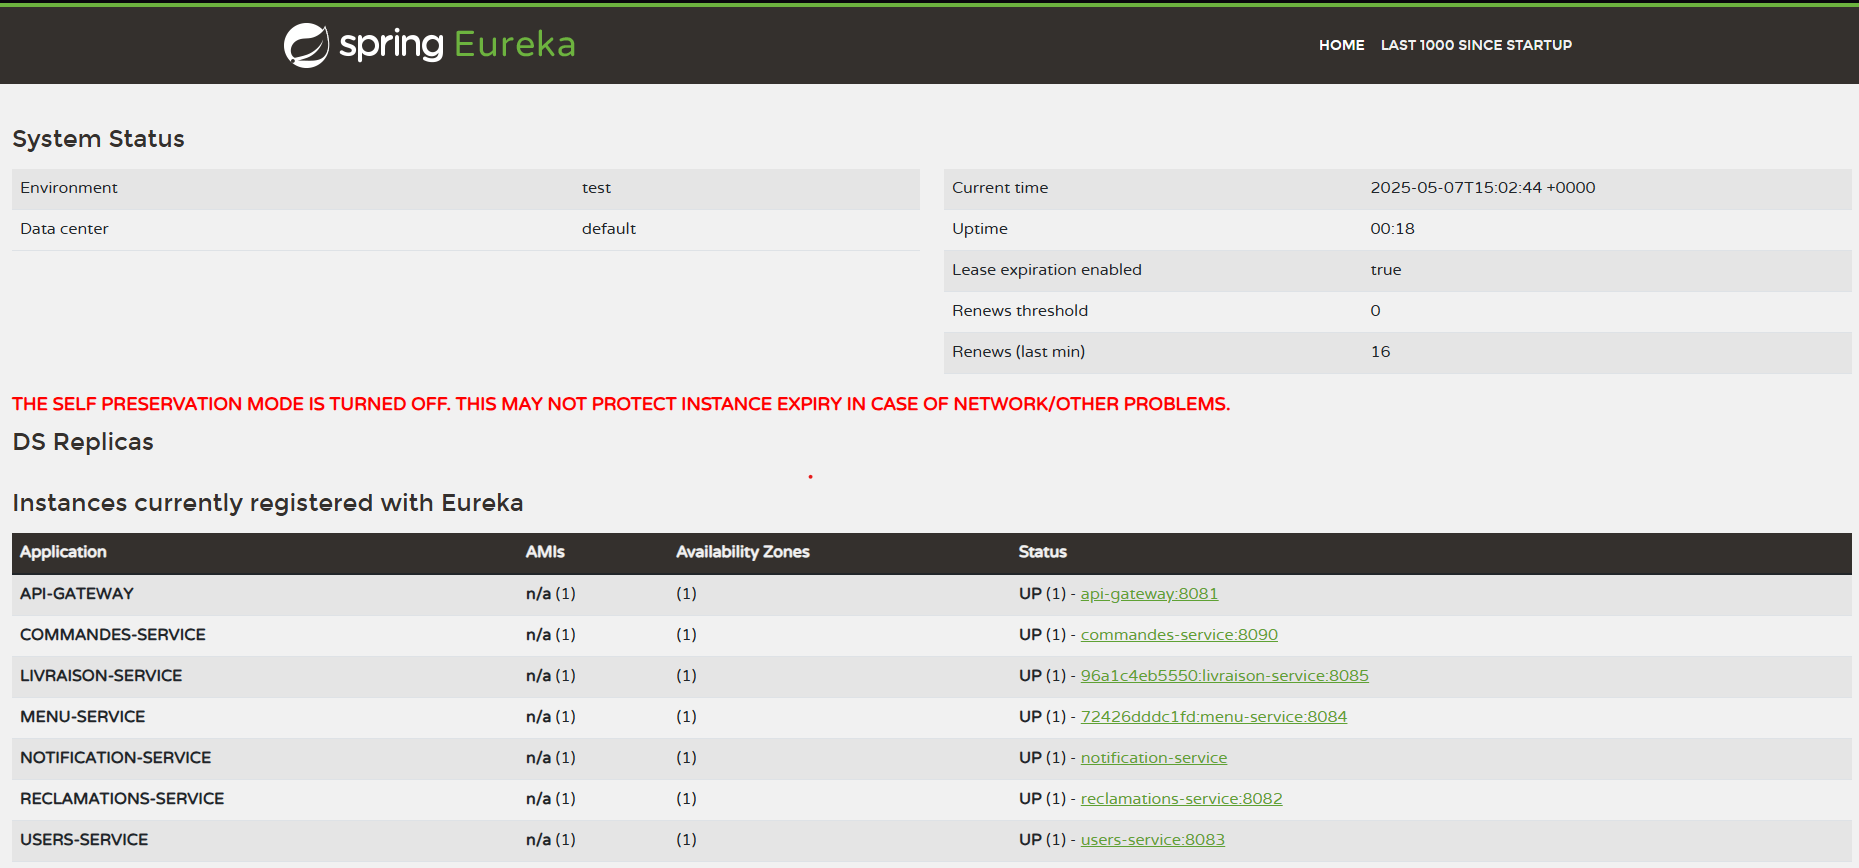The image size is (1859, 868).
Task: Open the api-gateway:8081 instance link
Action: (1149, 594)
